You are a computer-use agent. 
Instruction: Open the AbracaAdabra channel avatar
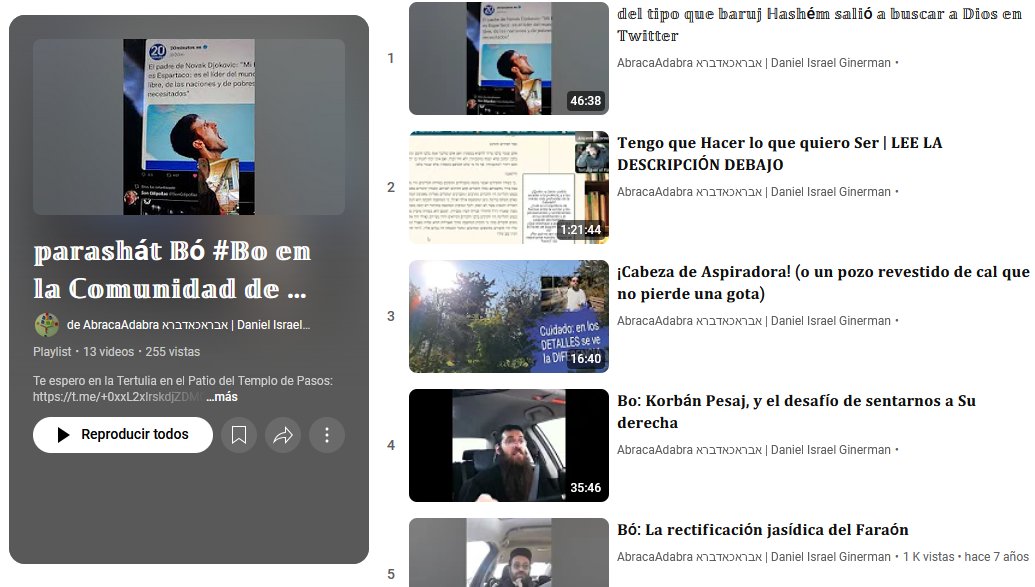tap(46, 325)
